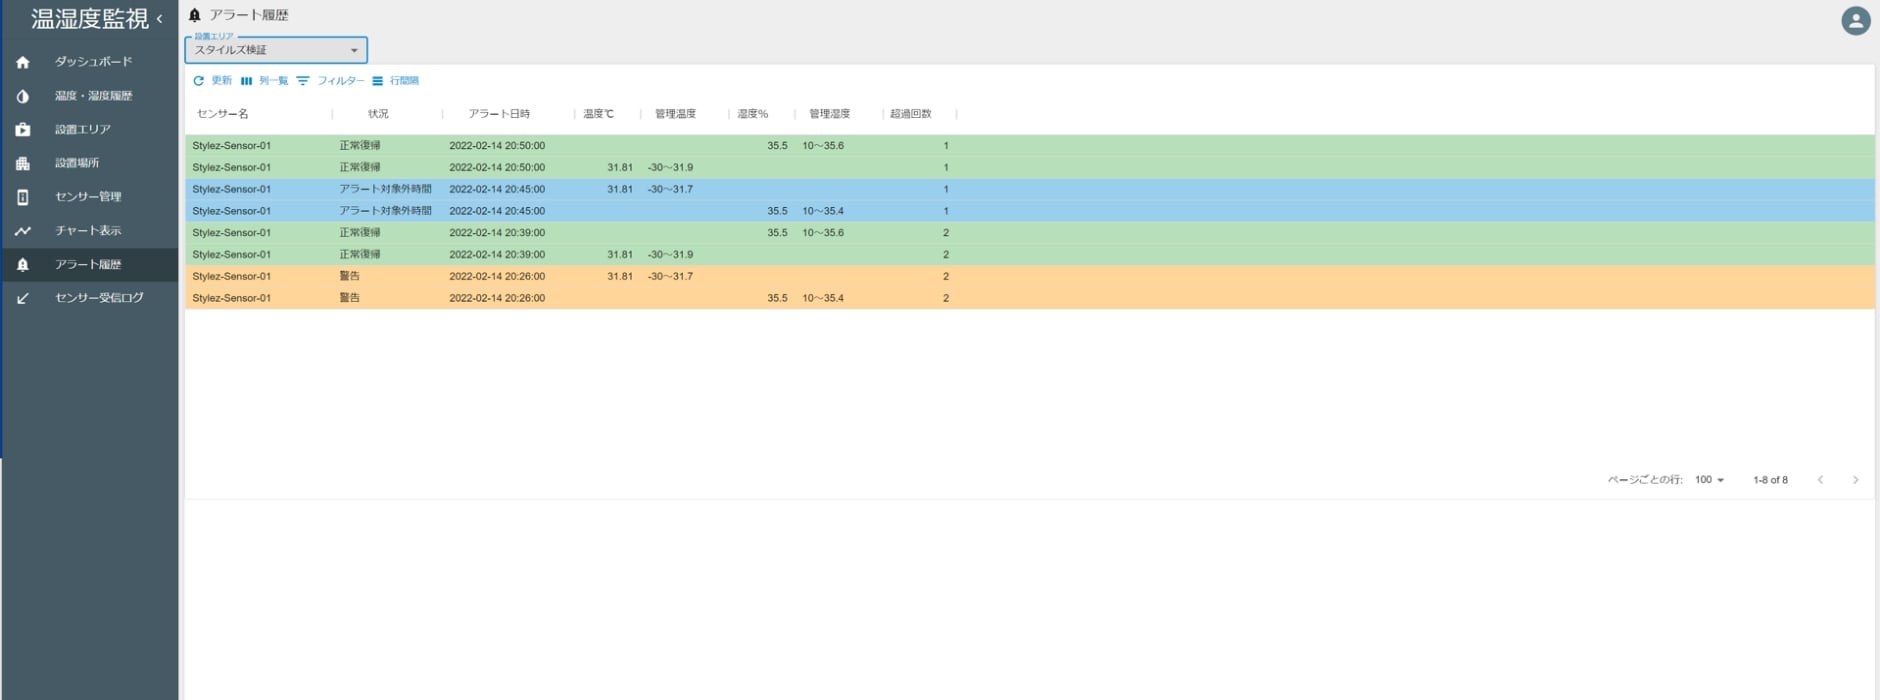
Task: Click the 列一覧 button label
Action: pos(273,81)
